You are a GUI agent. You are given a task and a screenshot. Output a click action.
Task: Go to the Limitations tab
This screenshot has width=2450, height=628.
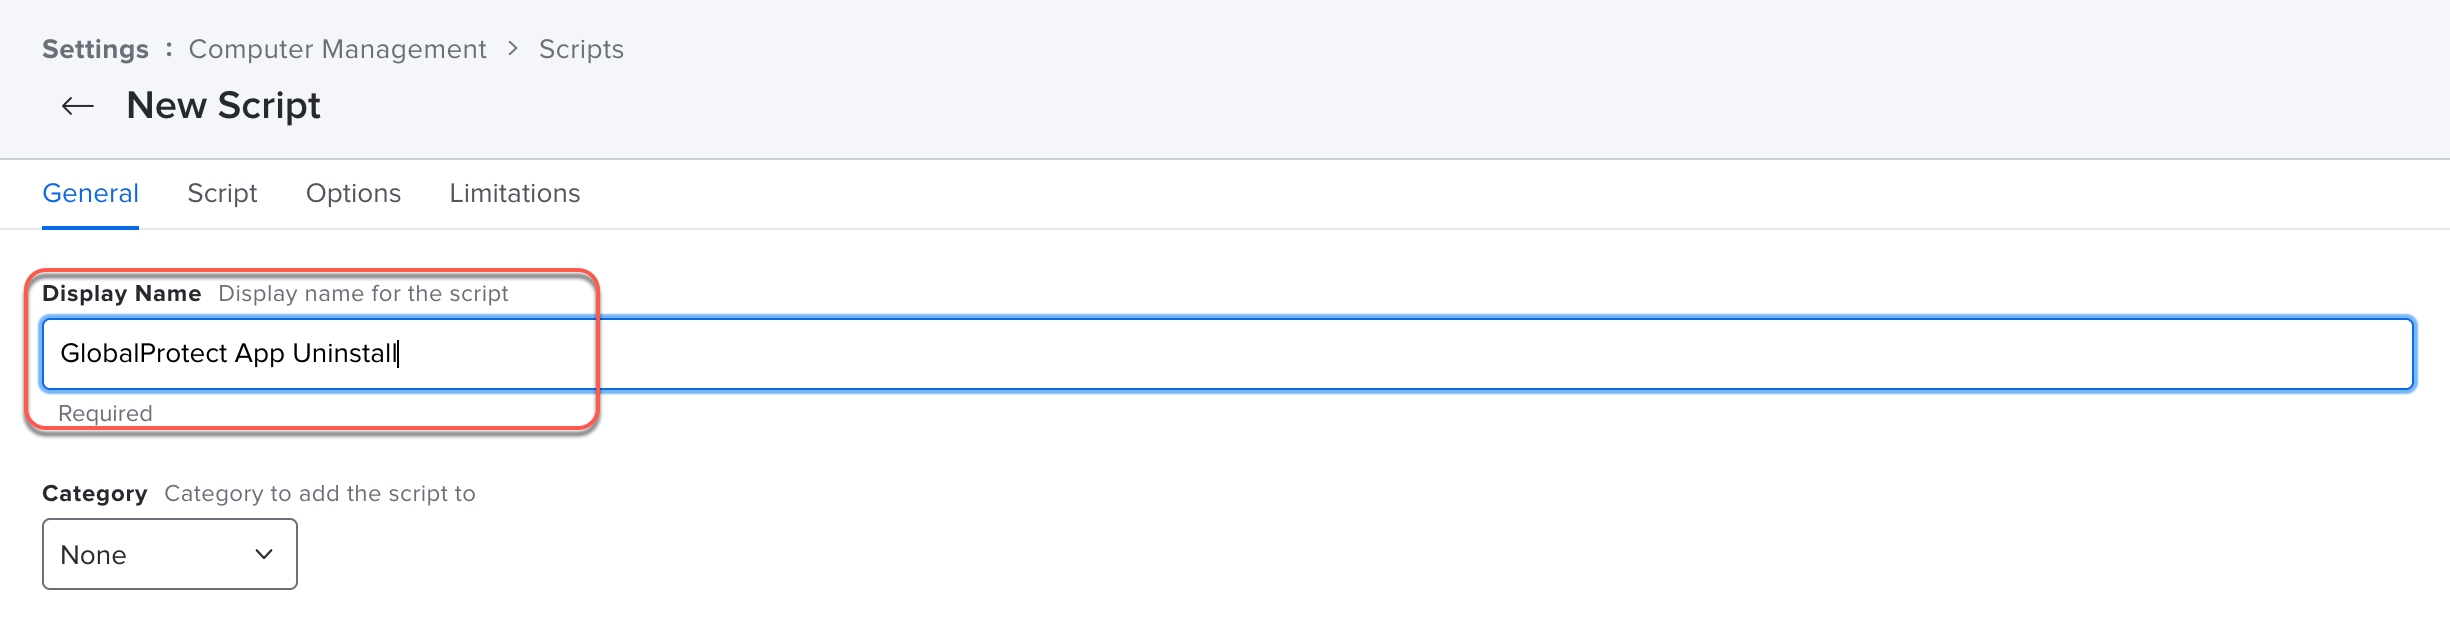pos(514,193)
